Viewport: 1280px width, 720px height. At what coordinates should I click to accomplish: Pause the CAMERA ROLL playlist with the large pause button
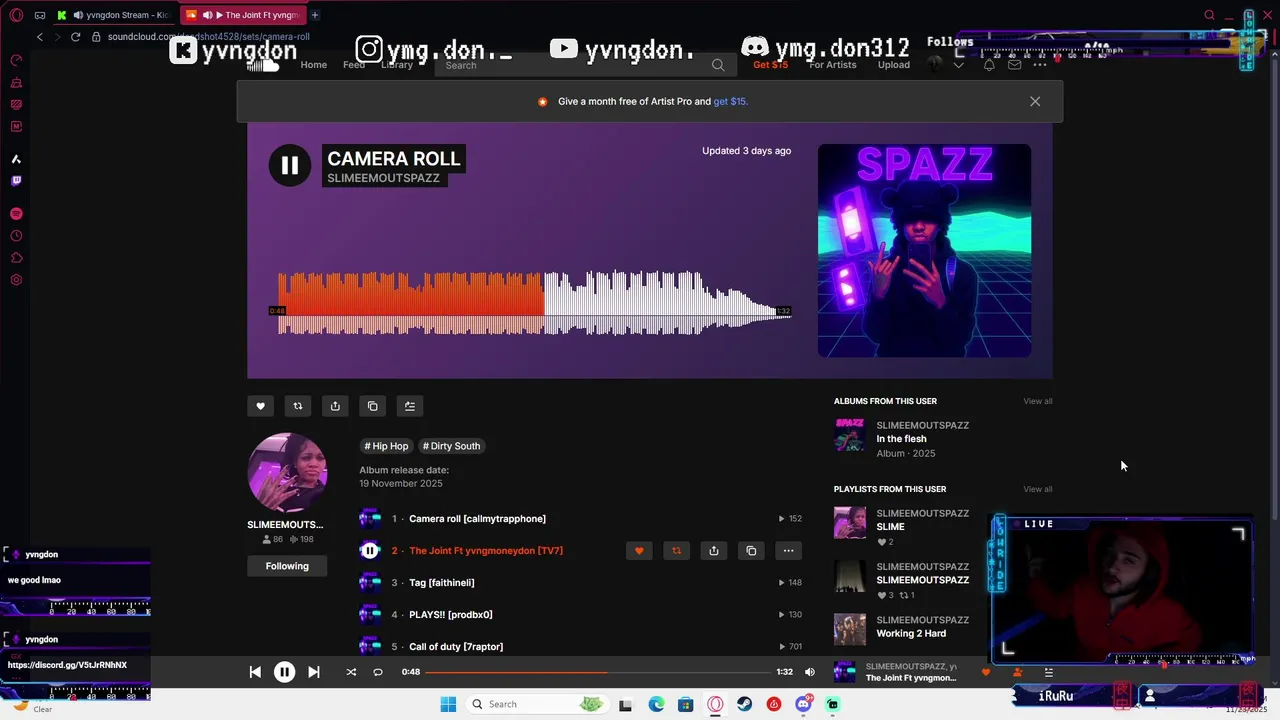pyautogui.click(x=289, y=166)
